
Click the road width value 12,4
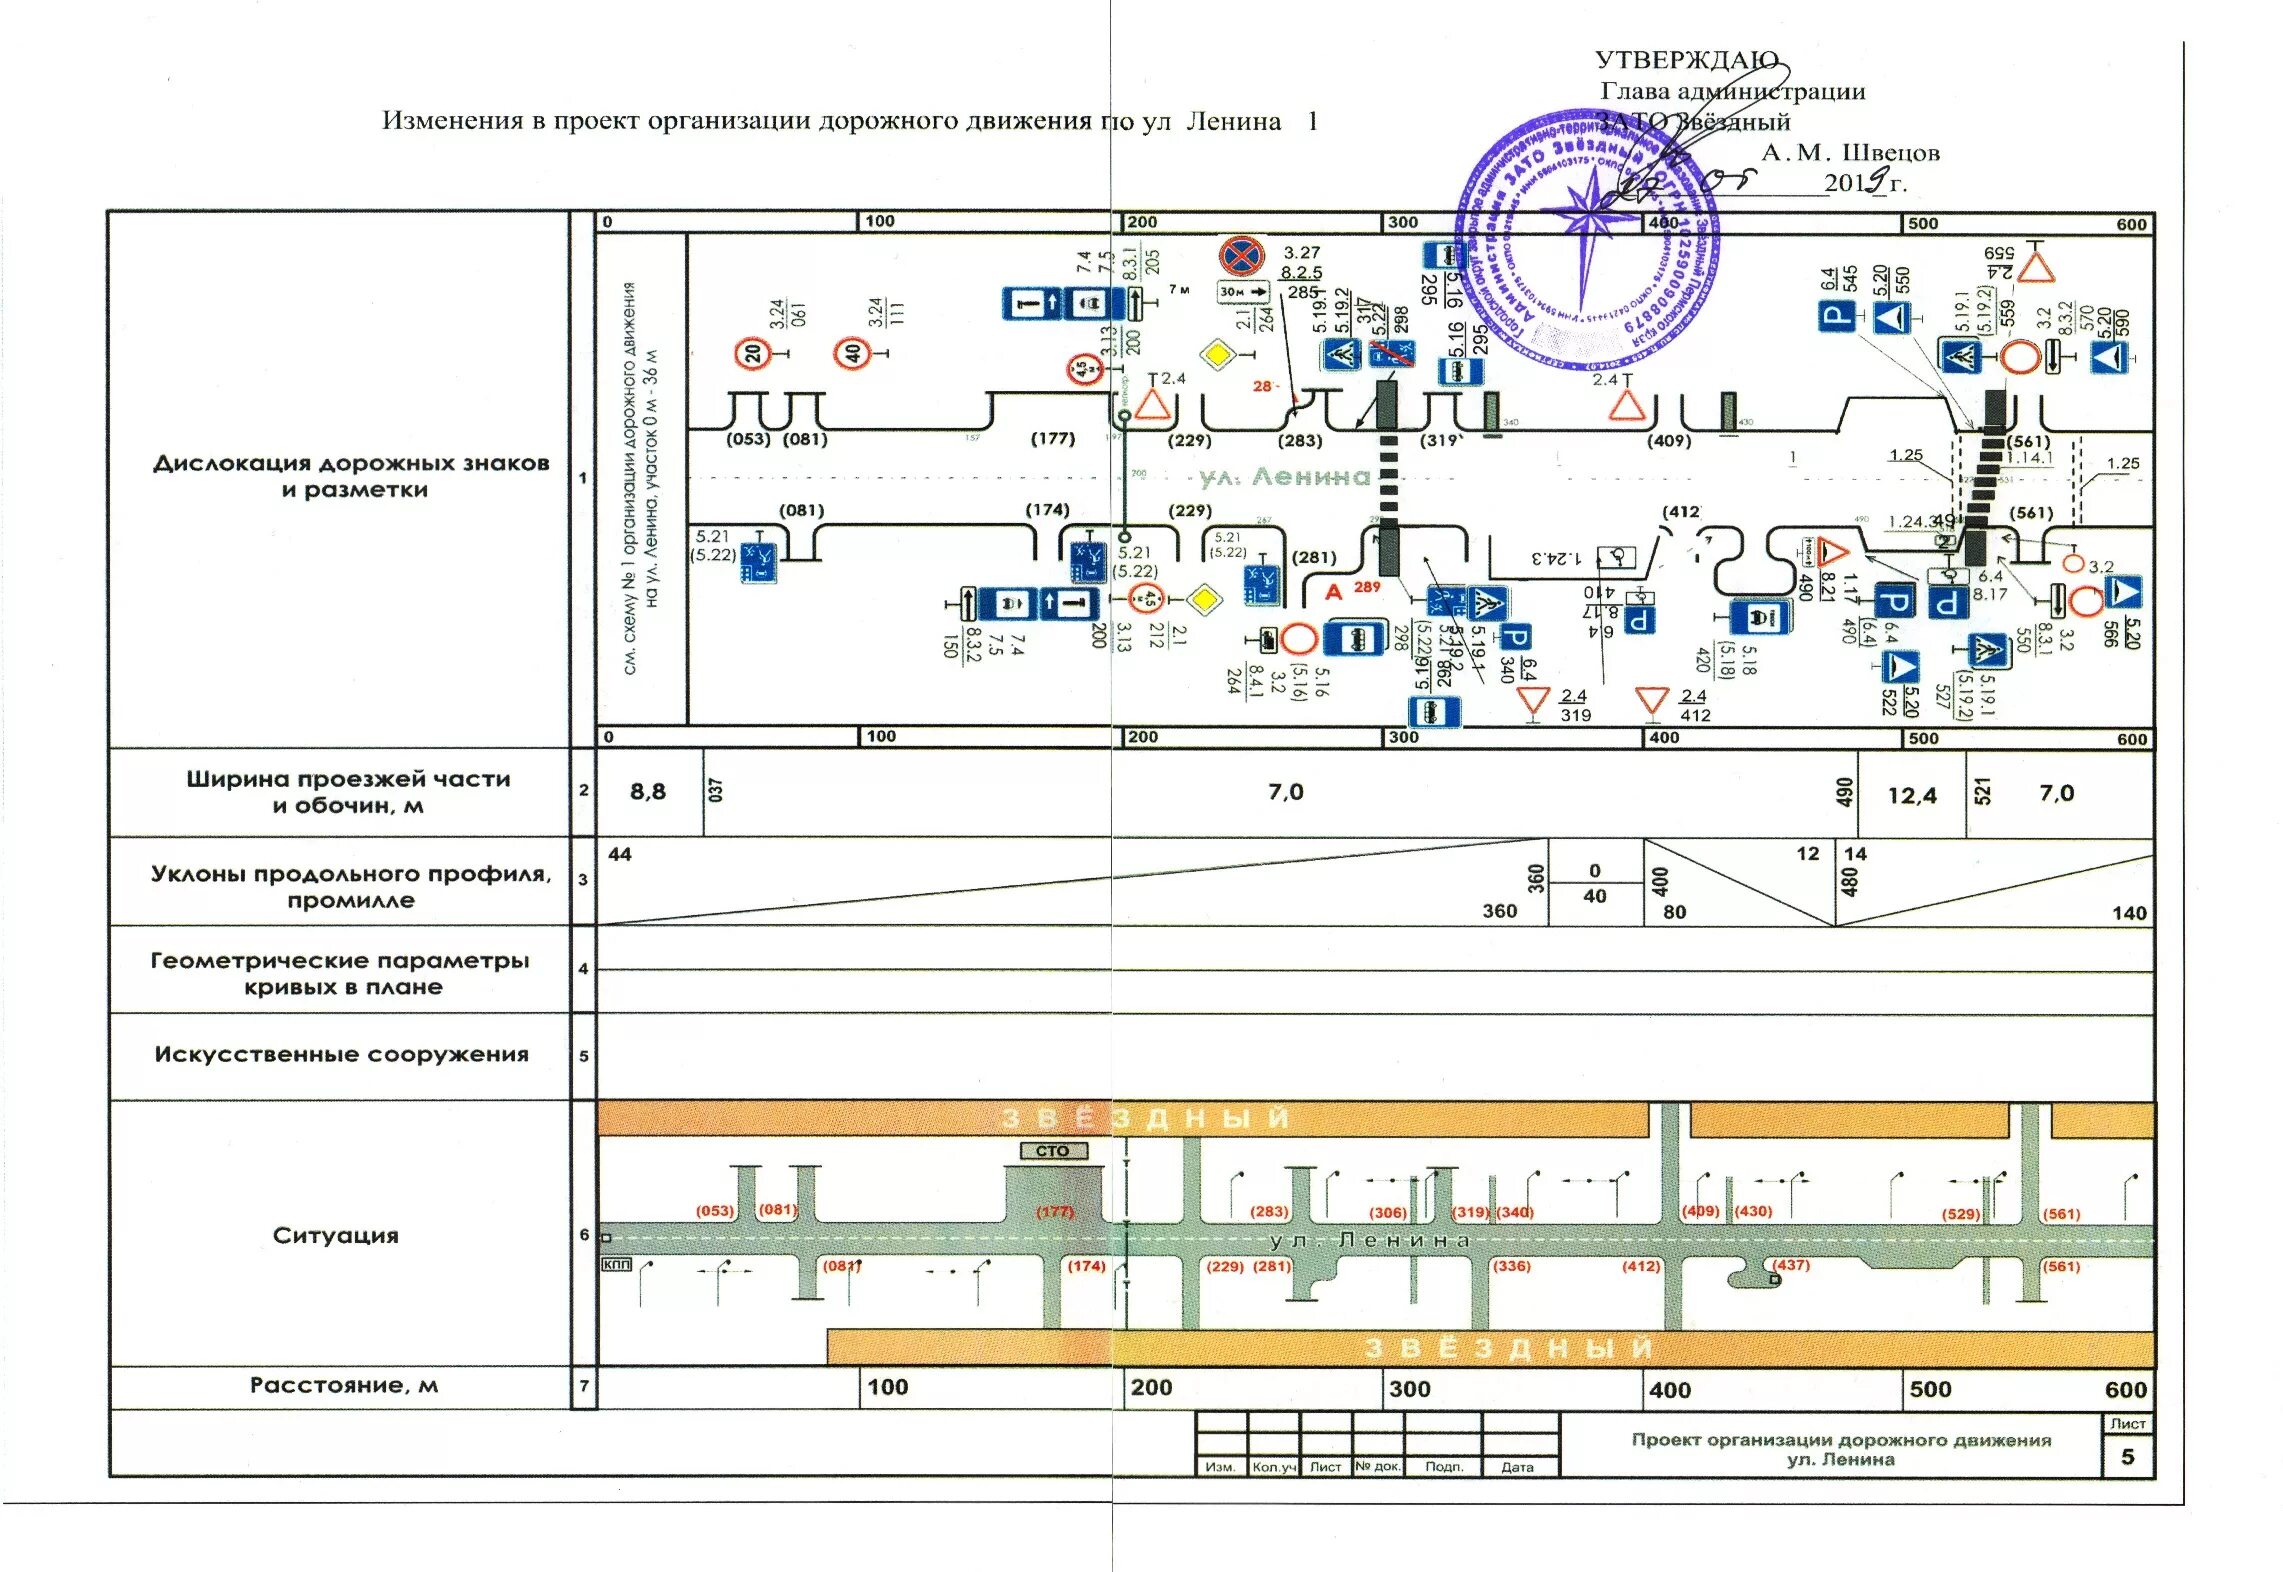coord(1911,795)
